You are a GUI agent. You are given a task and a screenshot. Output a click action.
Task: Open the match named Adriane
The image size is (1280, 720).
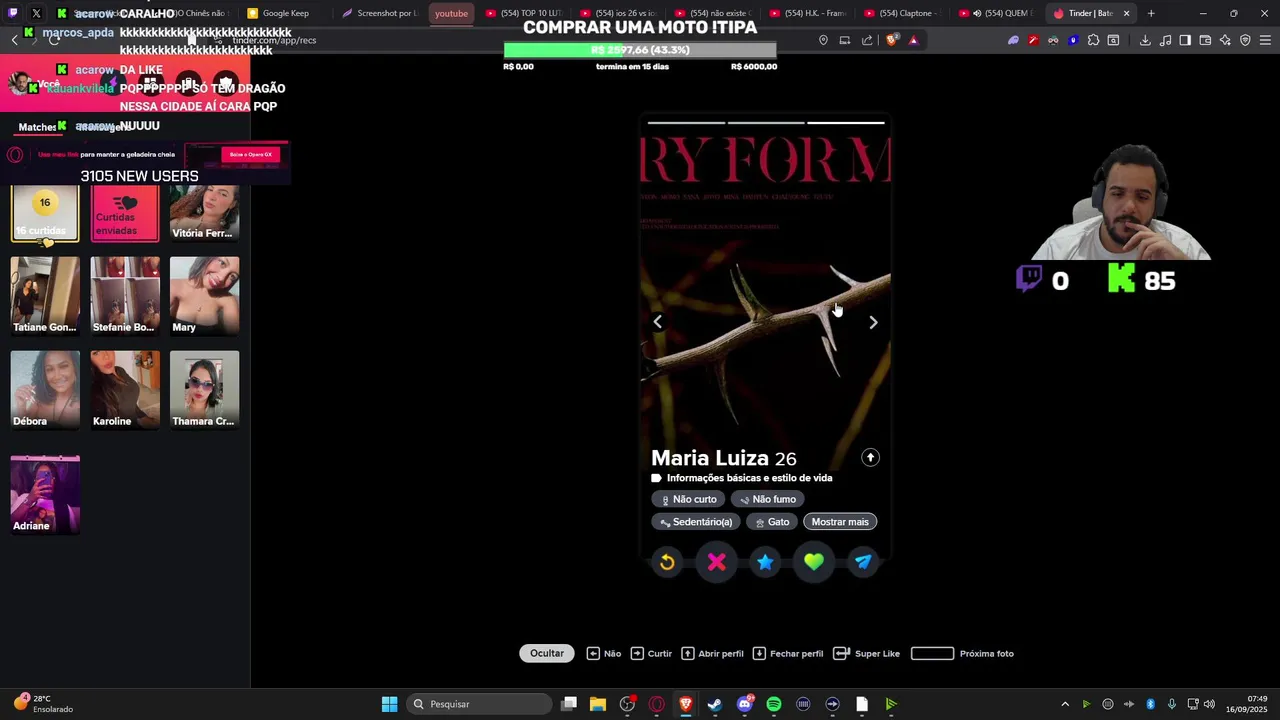[45, 494]
